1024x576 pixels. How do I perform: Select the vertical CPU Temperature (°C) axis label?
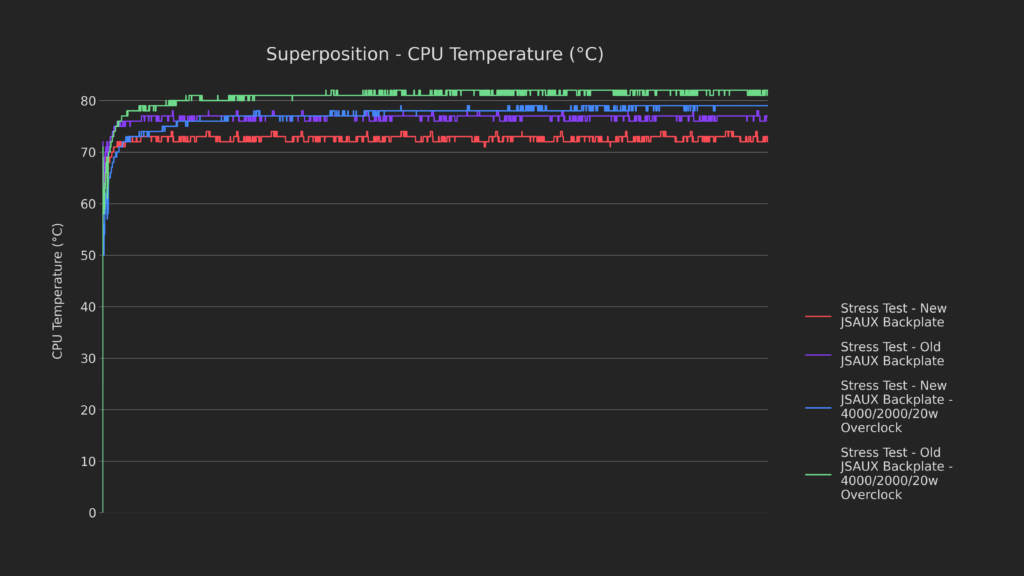tap(58, 291)
